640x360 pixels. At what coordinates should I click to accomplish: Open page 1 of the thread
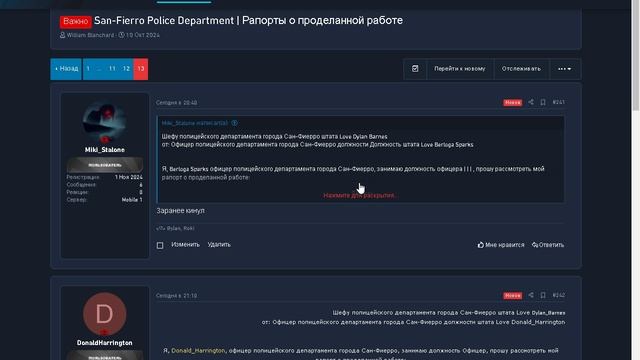[88, 69]
